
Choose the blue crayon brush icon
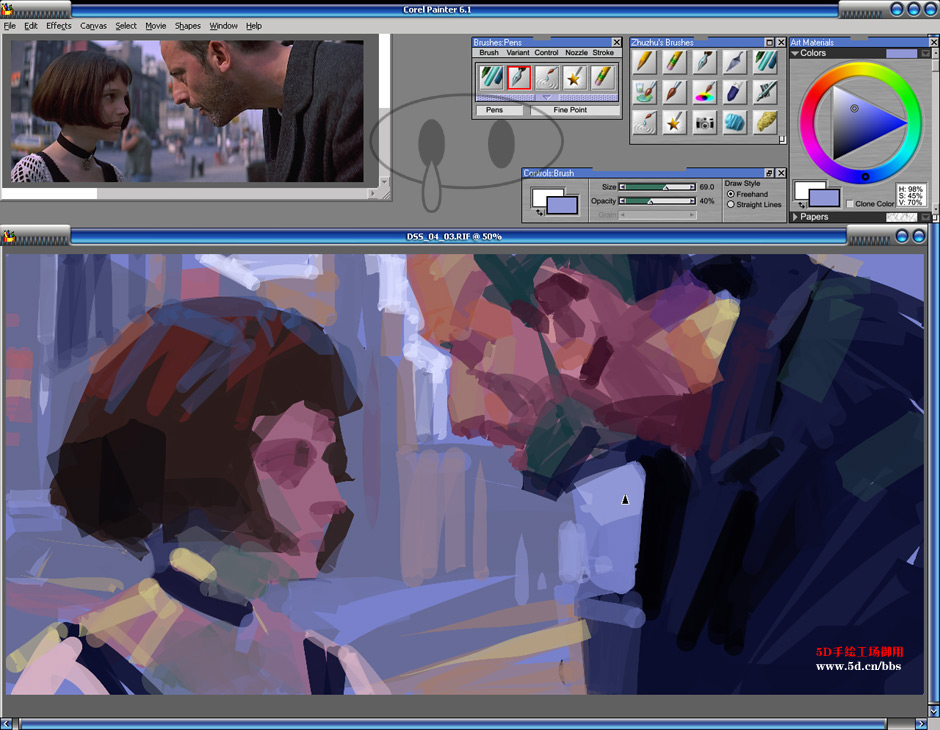coord(735,92)
